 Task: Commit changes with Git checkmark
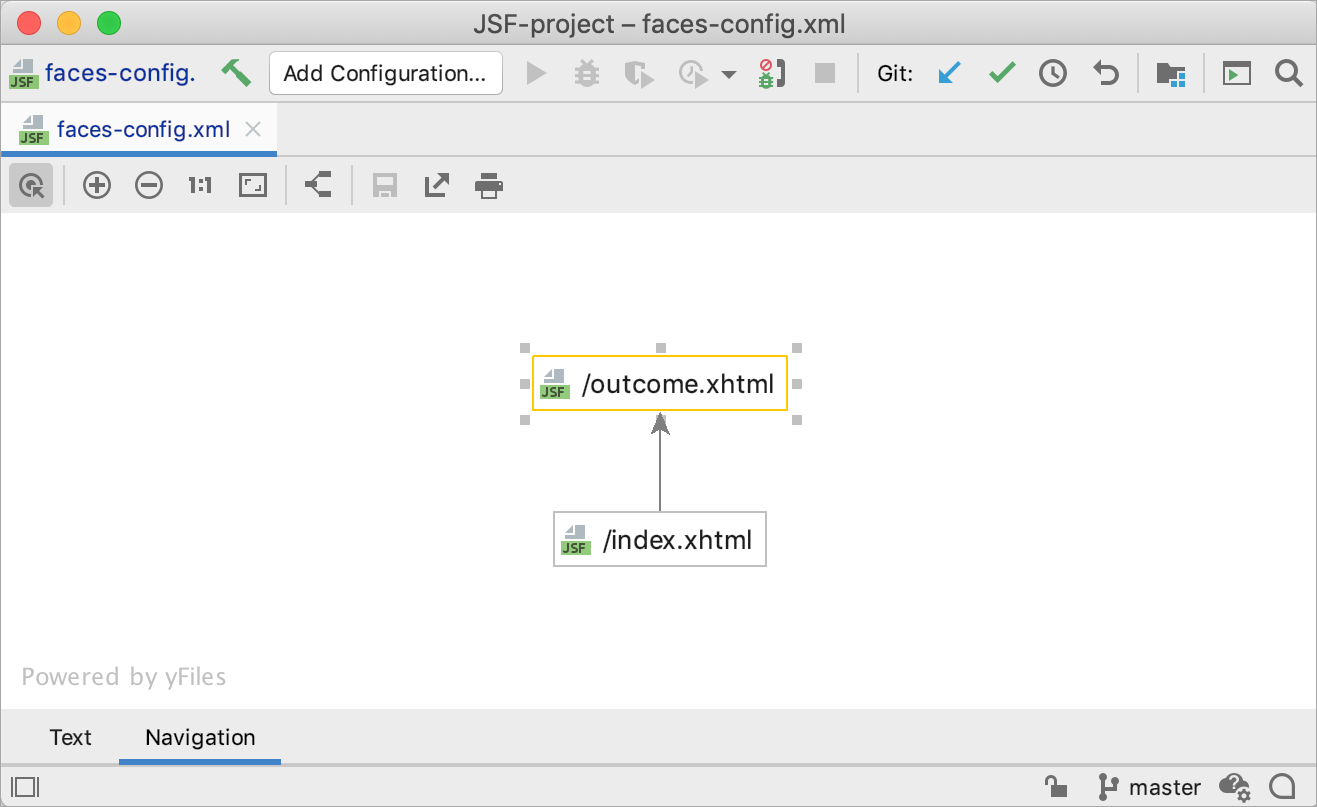tap(1002, 73)
